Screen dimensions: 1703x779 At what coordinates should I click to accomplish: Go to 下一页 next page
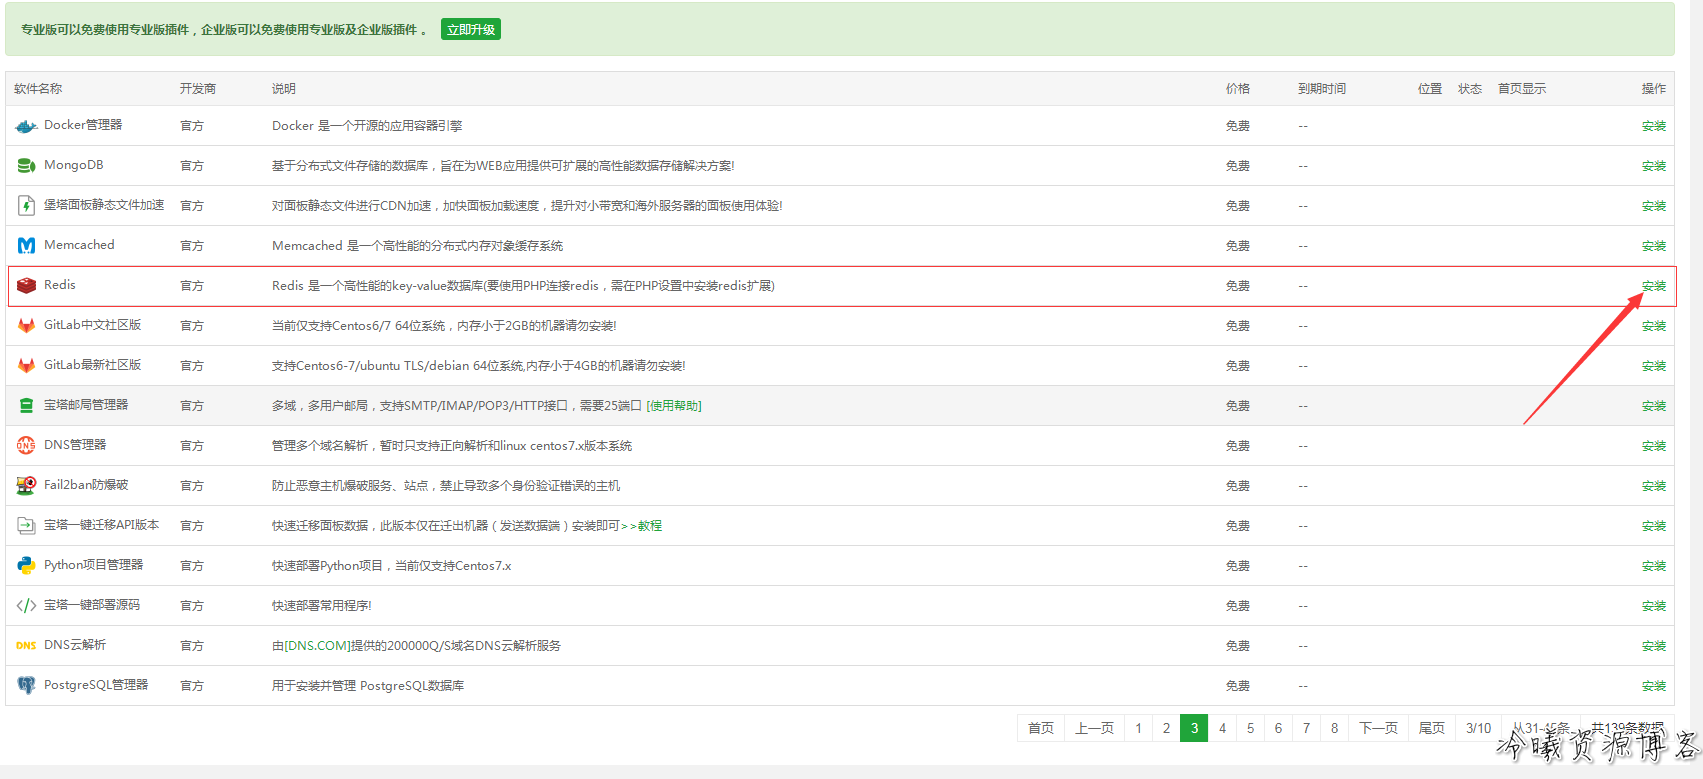pyautogui.click(x=1378, y=728)
